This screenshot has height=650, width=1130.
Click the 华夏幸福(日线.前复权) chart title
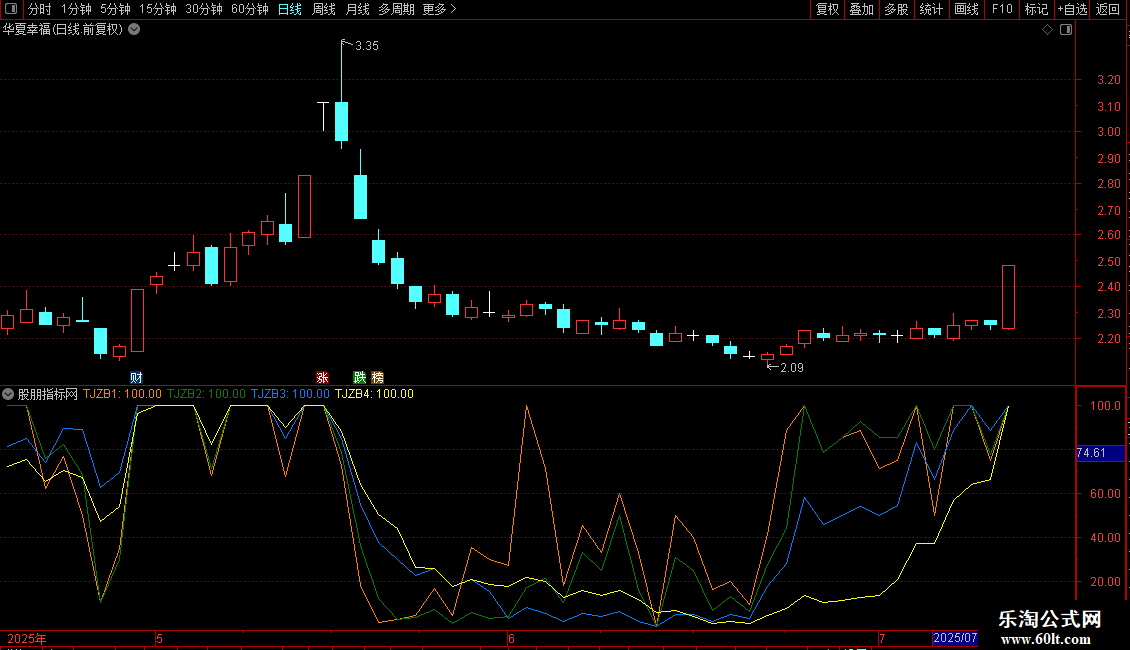[x=63, y=30]
